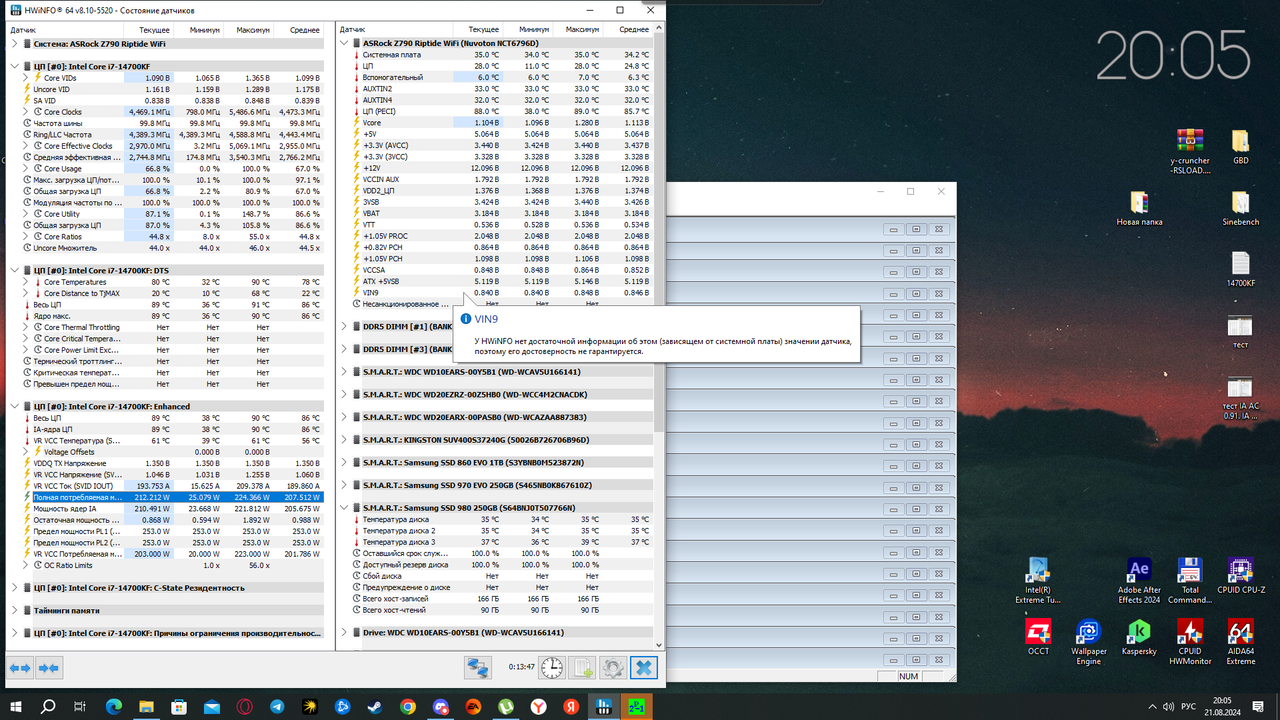Open Kaspersky desktop shortcut
This screenshot has width=1280, height=720.
(1139, 637)
